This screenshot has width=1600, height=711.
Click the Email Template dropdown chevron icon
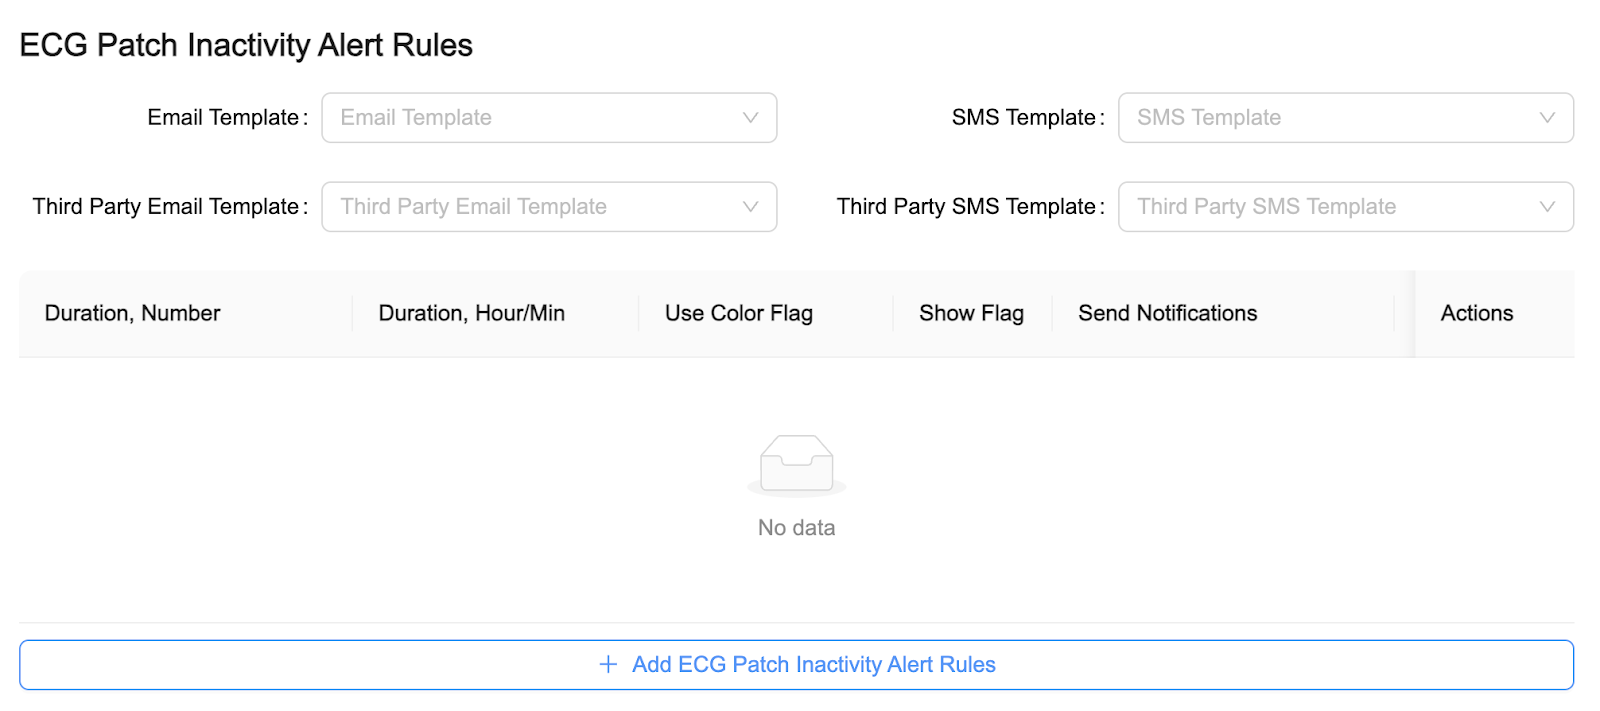[750, 117]
